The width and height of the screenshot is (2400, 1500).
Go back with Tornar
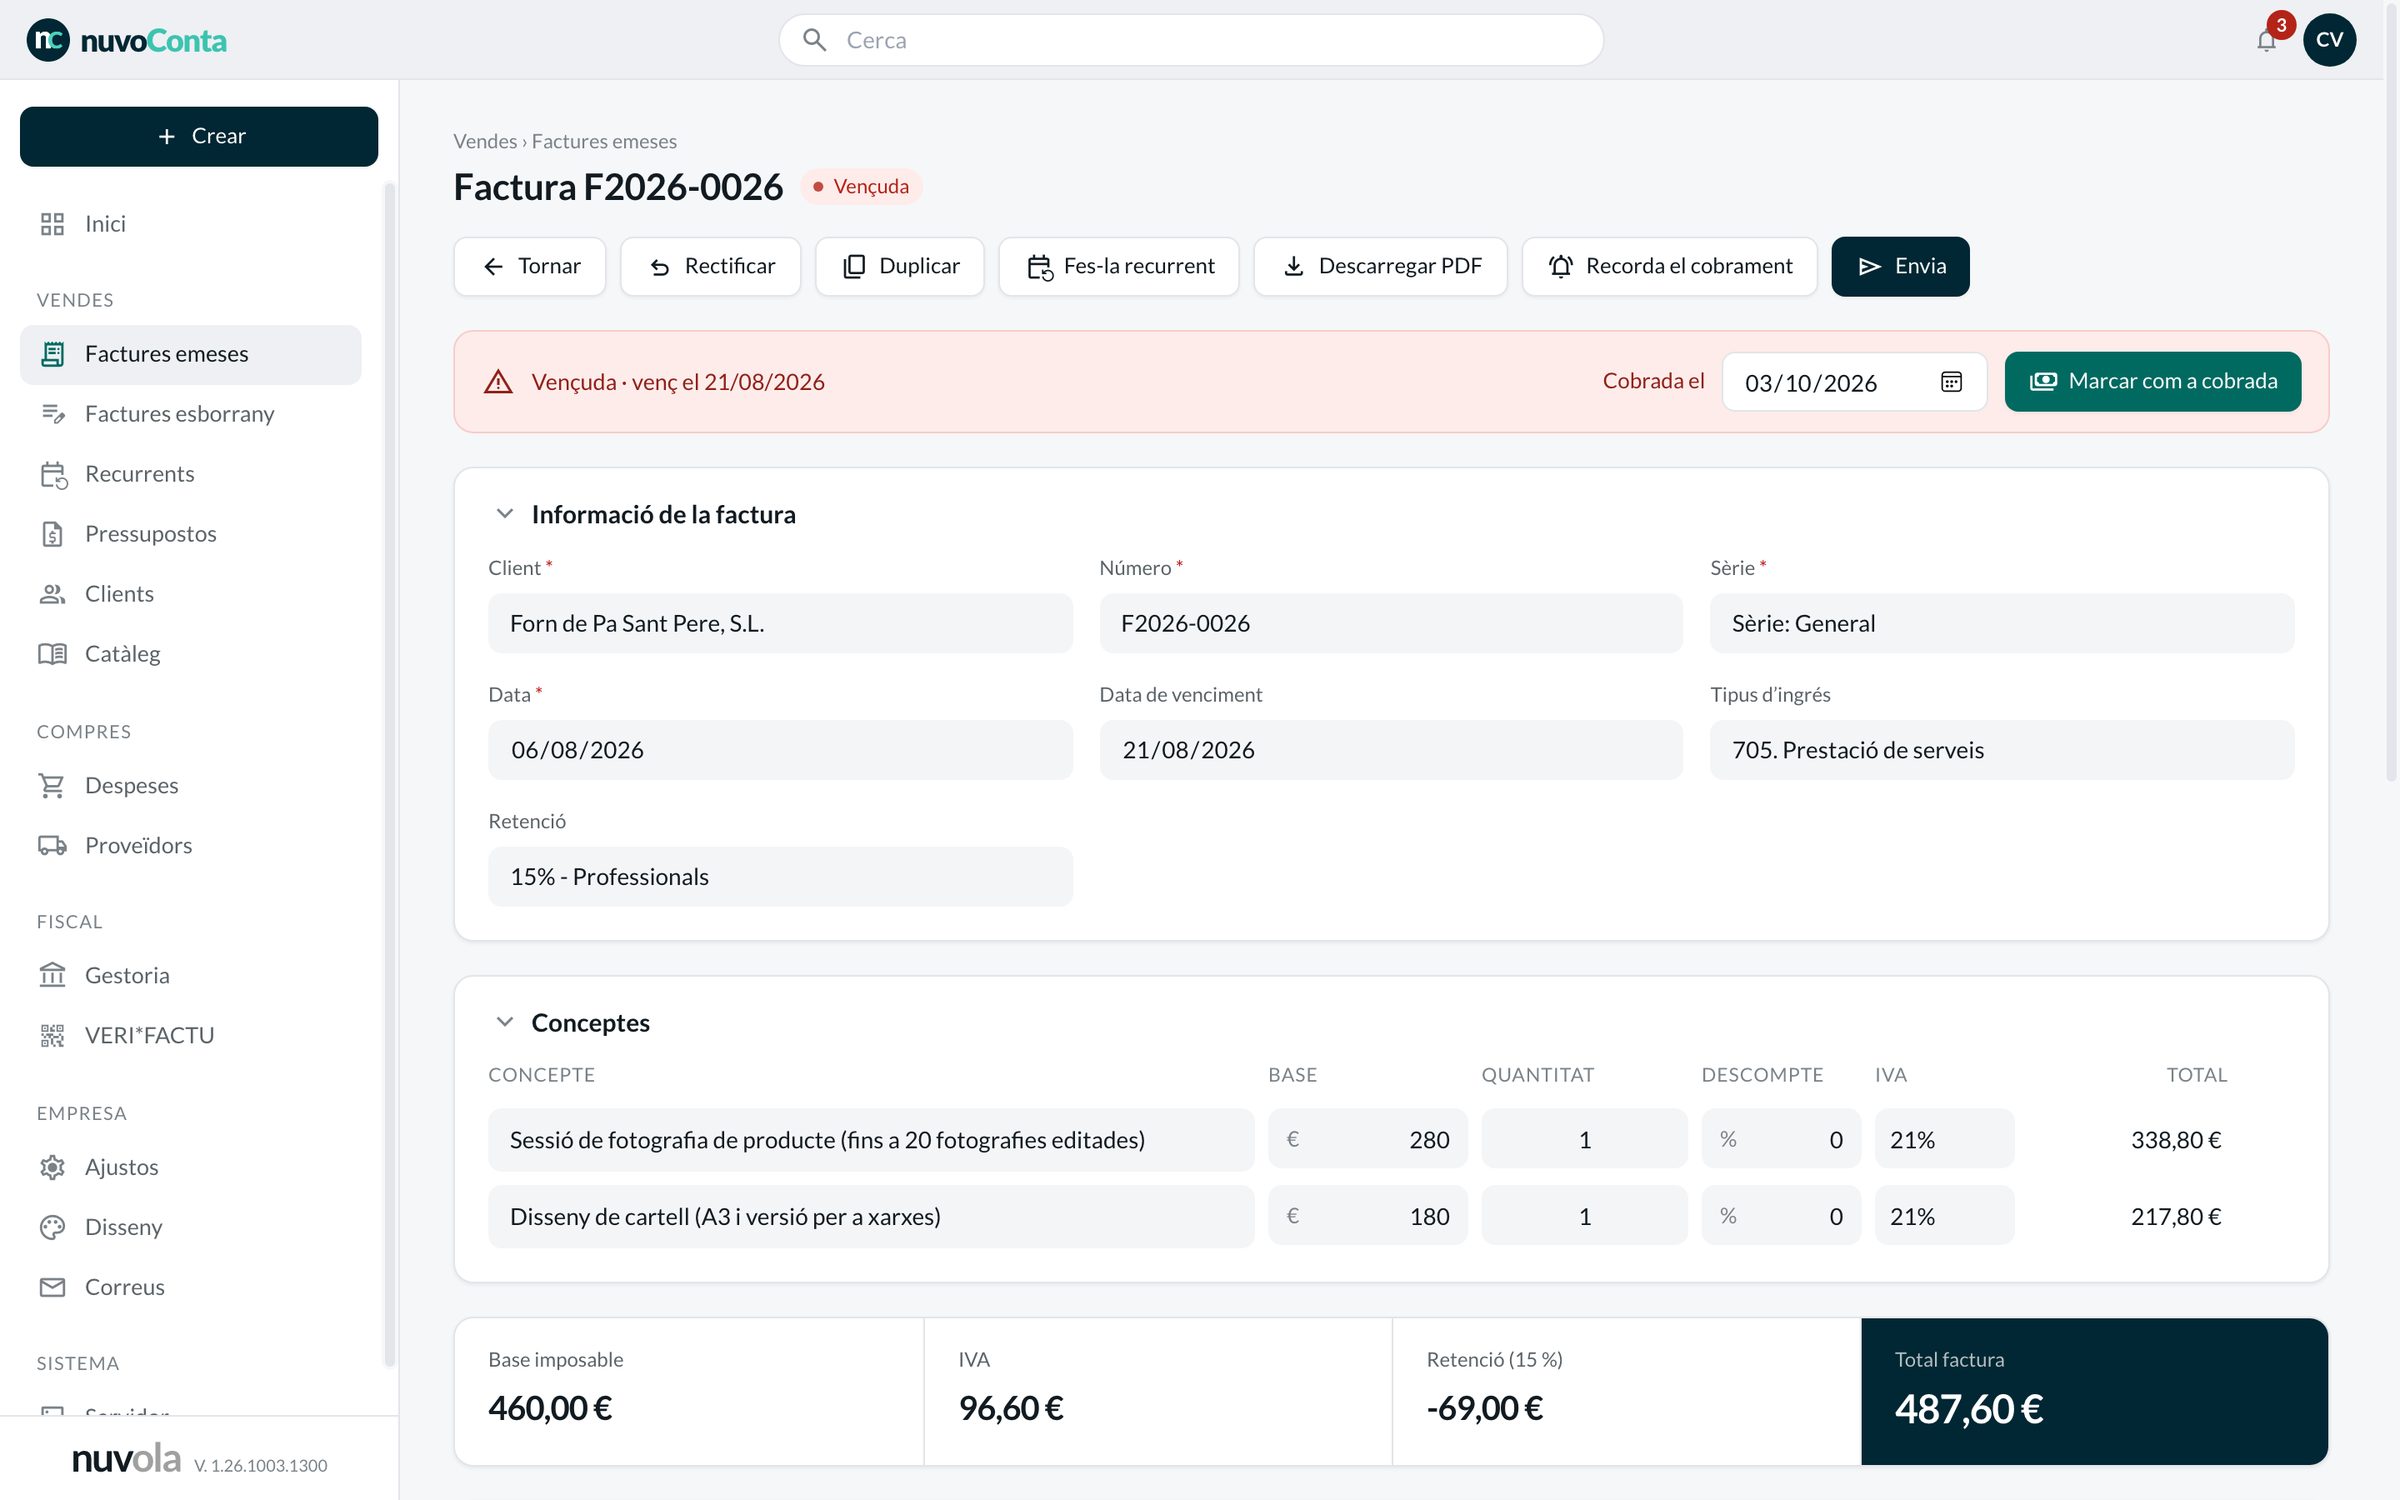click(x=530, y=266)
